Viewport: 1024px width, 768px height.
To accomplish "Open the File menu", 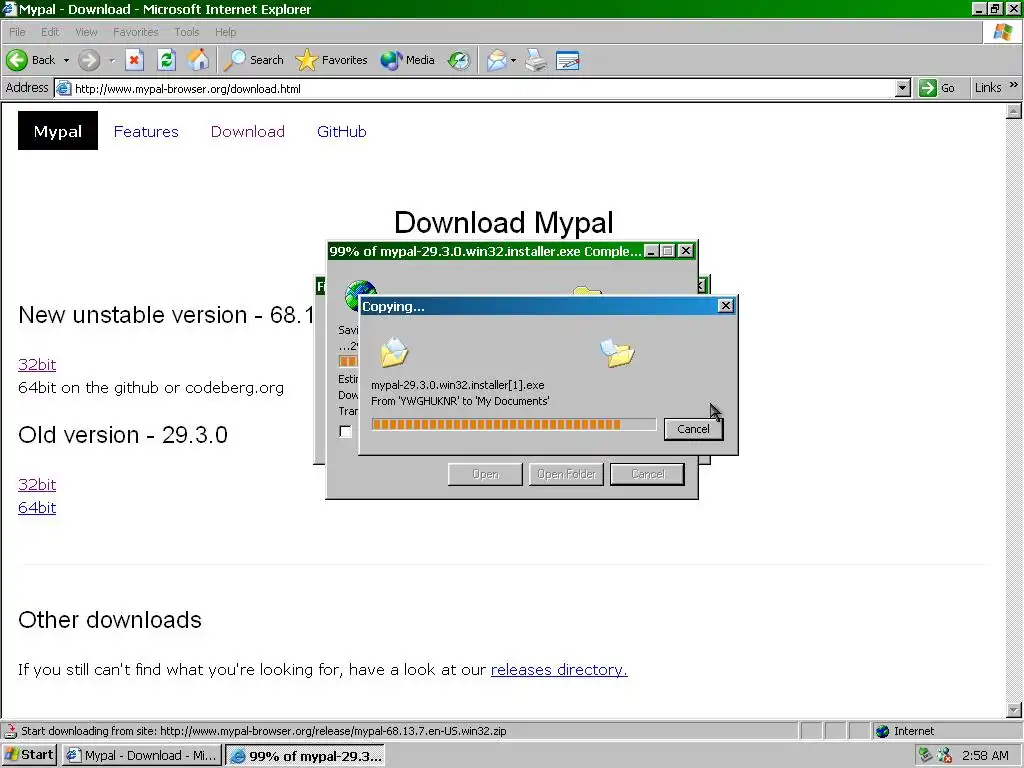I will (18, 31).
